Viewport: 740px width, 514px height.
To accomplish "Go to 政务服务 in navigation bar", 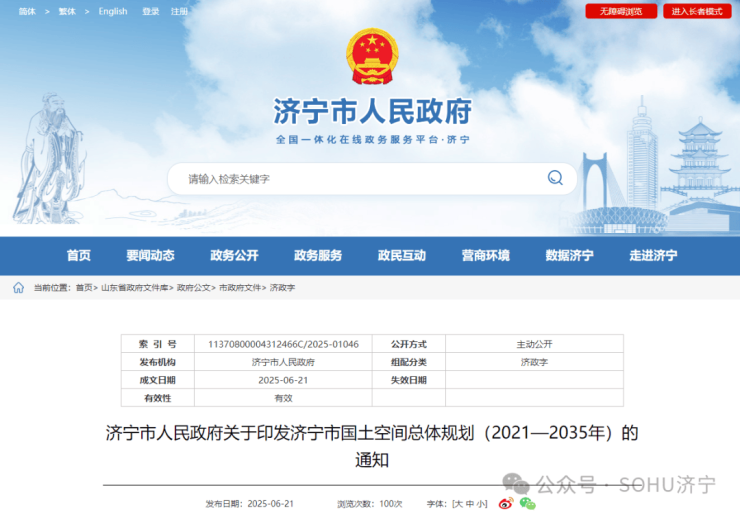I will [x=318, y=256].
